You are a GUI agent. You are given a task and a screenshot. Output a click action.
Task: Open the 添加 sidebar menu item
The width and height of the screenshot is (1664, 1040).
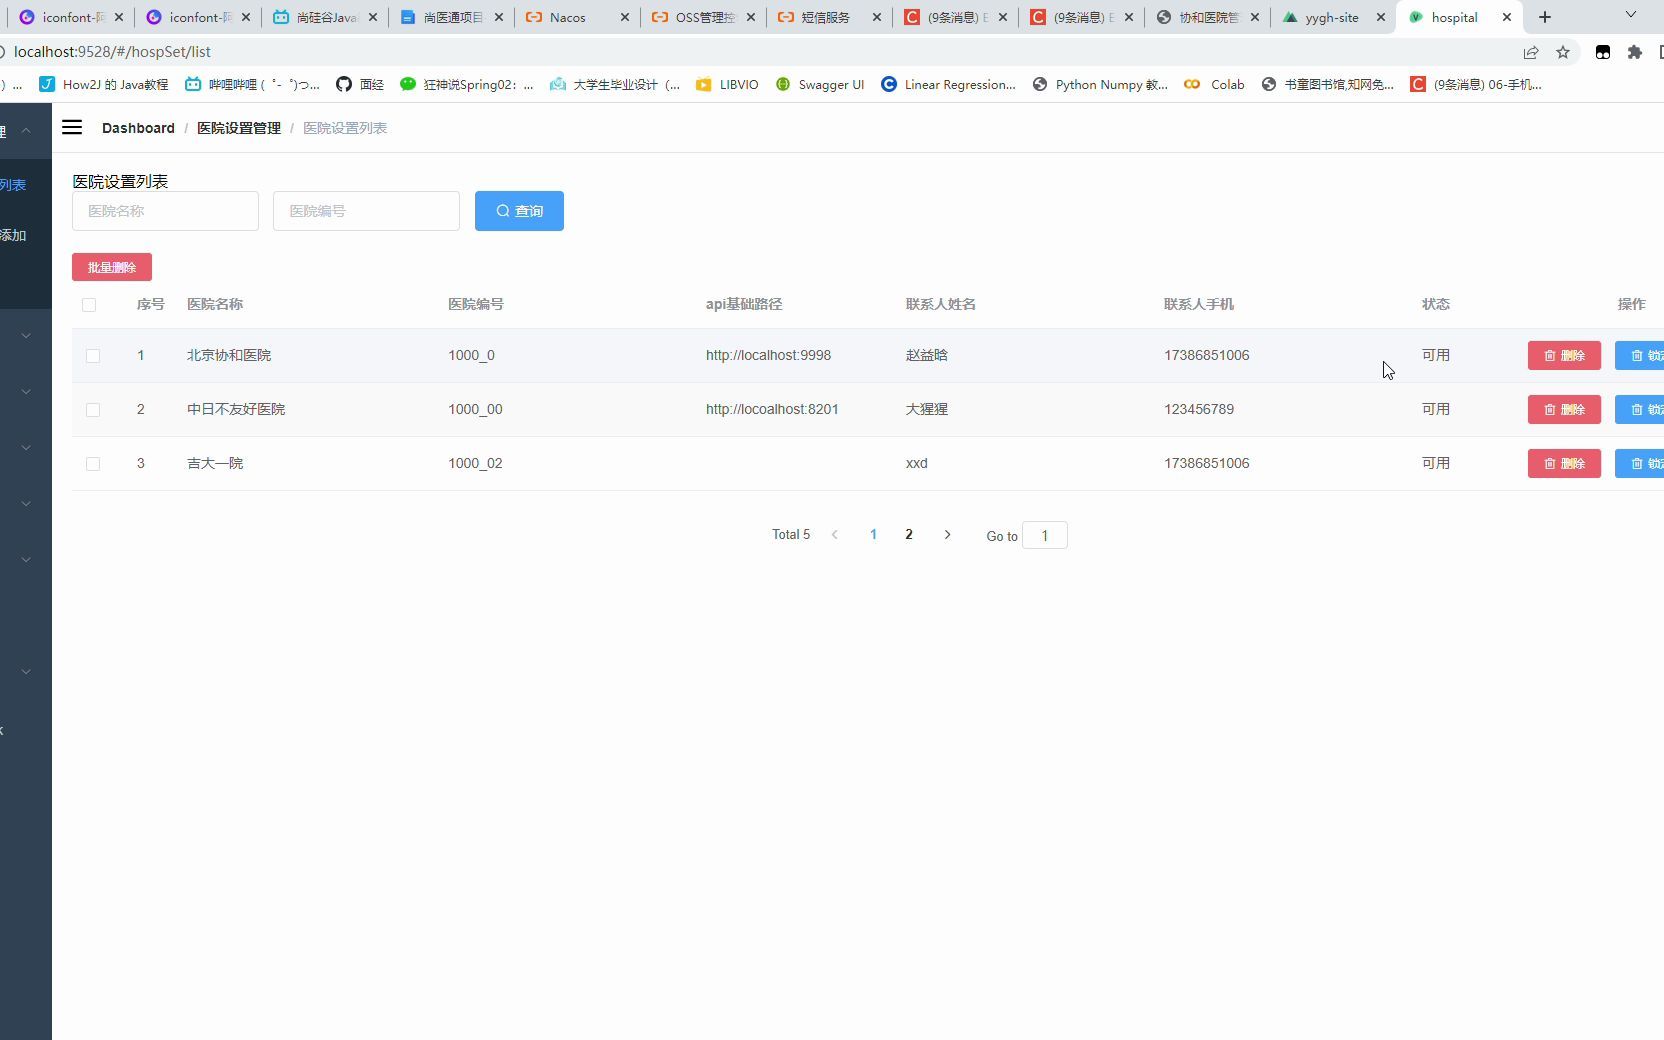[x=14, y=235]
